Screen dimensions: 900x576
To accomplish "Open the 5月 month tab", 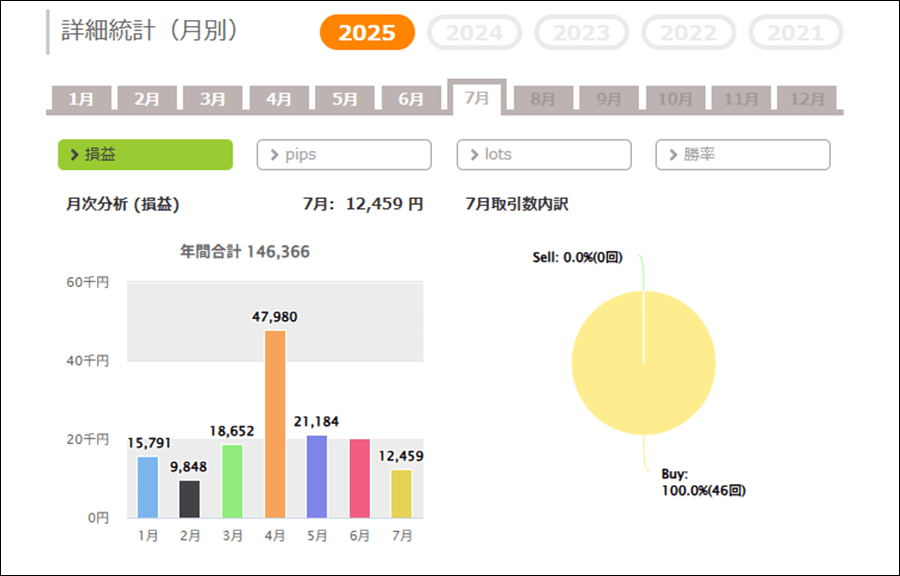I will click(x=345, y=99).
